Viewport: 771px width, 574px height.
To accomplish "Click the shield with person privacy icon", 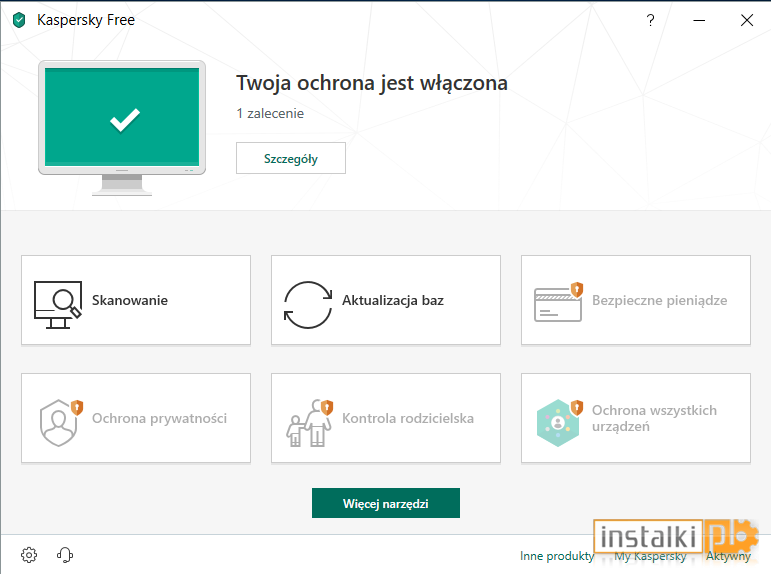I will coord(61,423).
